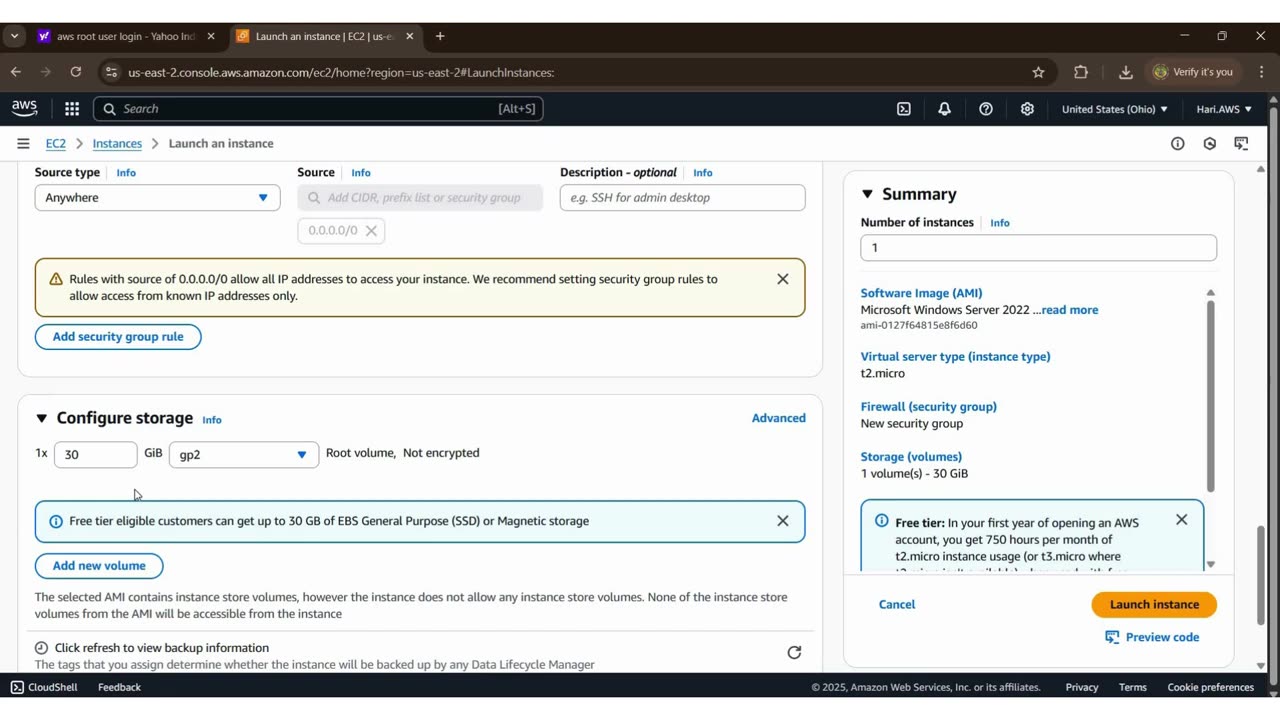Collapse the Summary panel

(x=867, y=194)
